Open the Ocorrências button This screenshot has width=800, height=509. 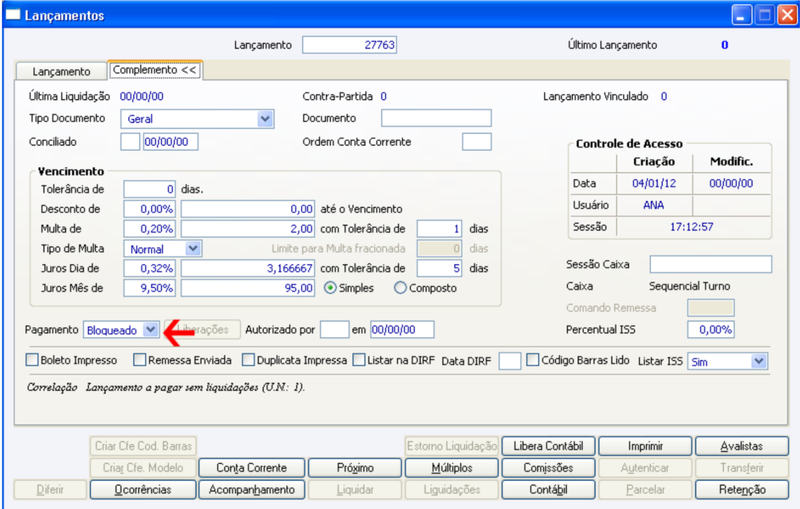click(143, 490)
